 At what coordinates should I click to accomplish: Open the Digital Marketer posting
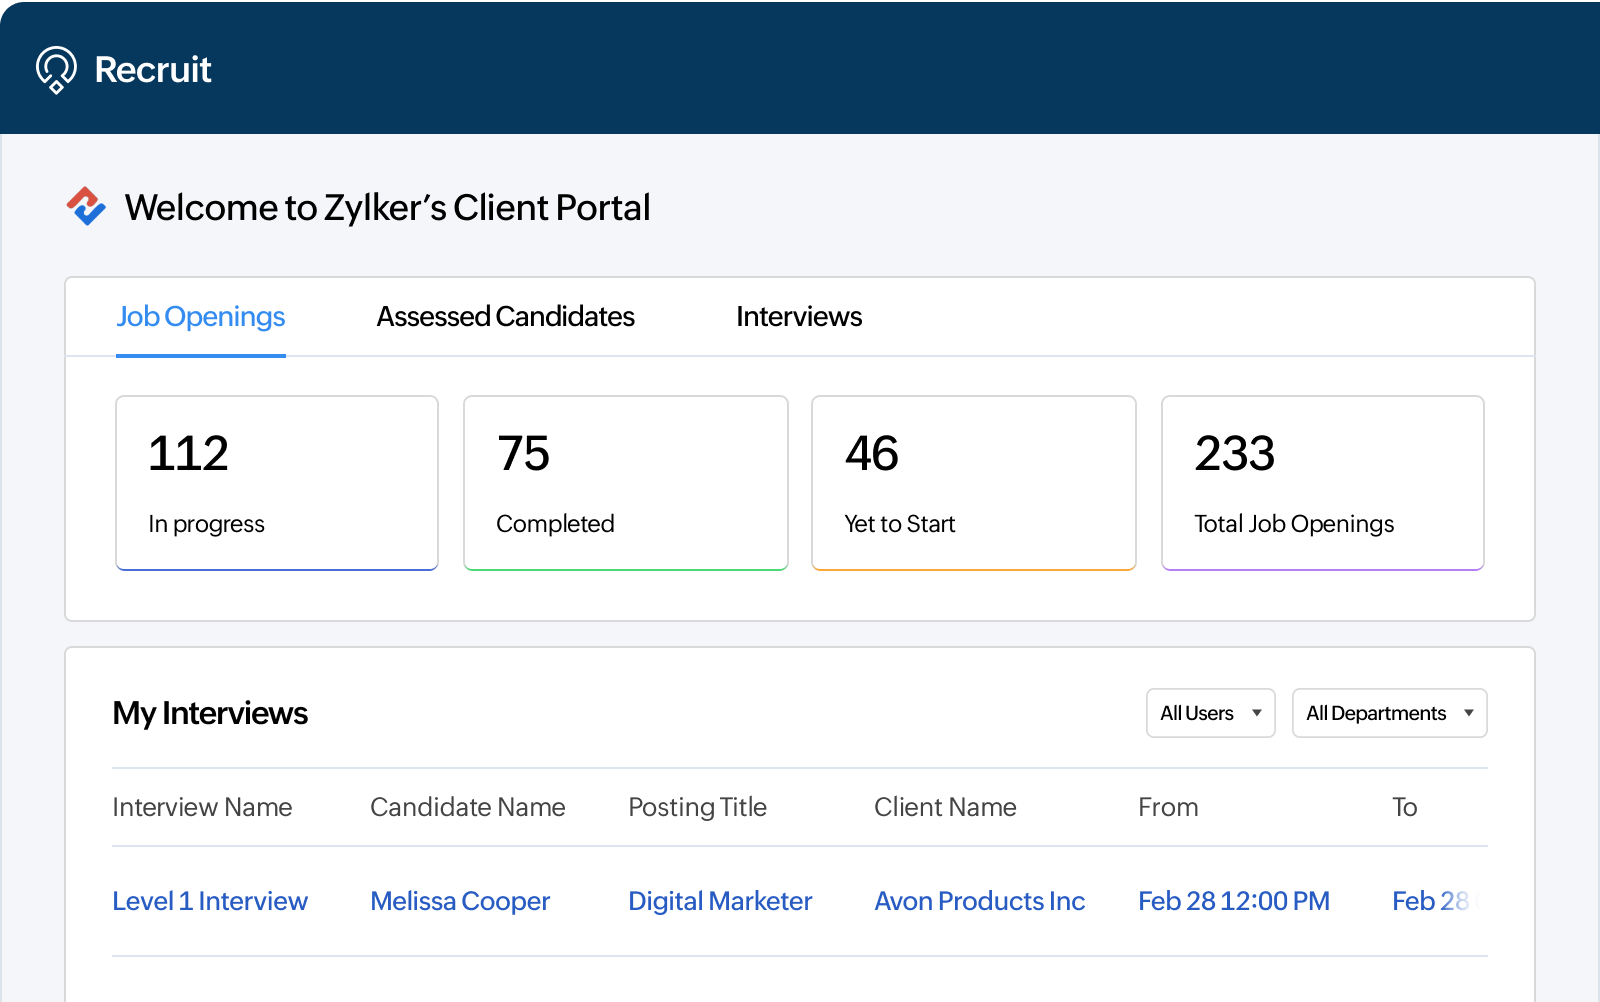(x=720, y=900)
